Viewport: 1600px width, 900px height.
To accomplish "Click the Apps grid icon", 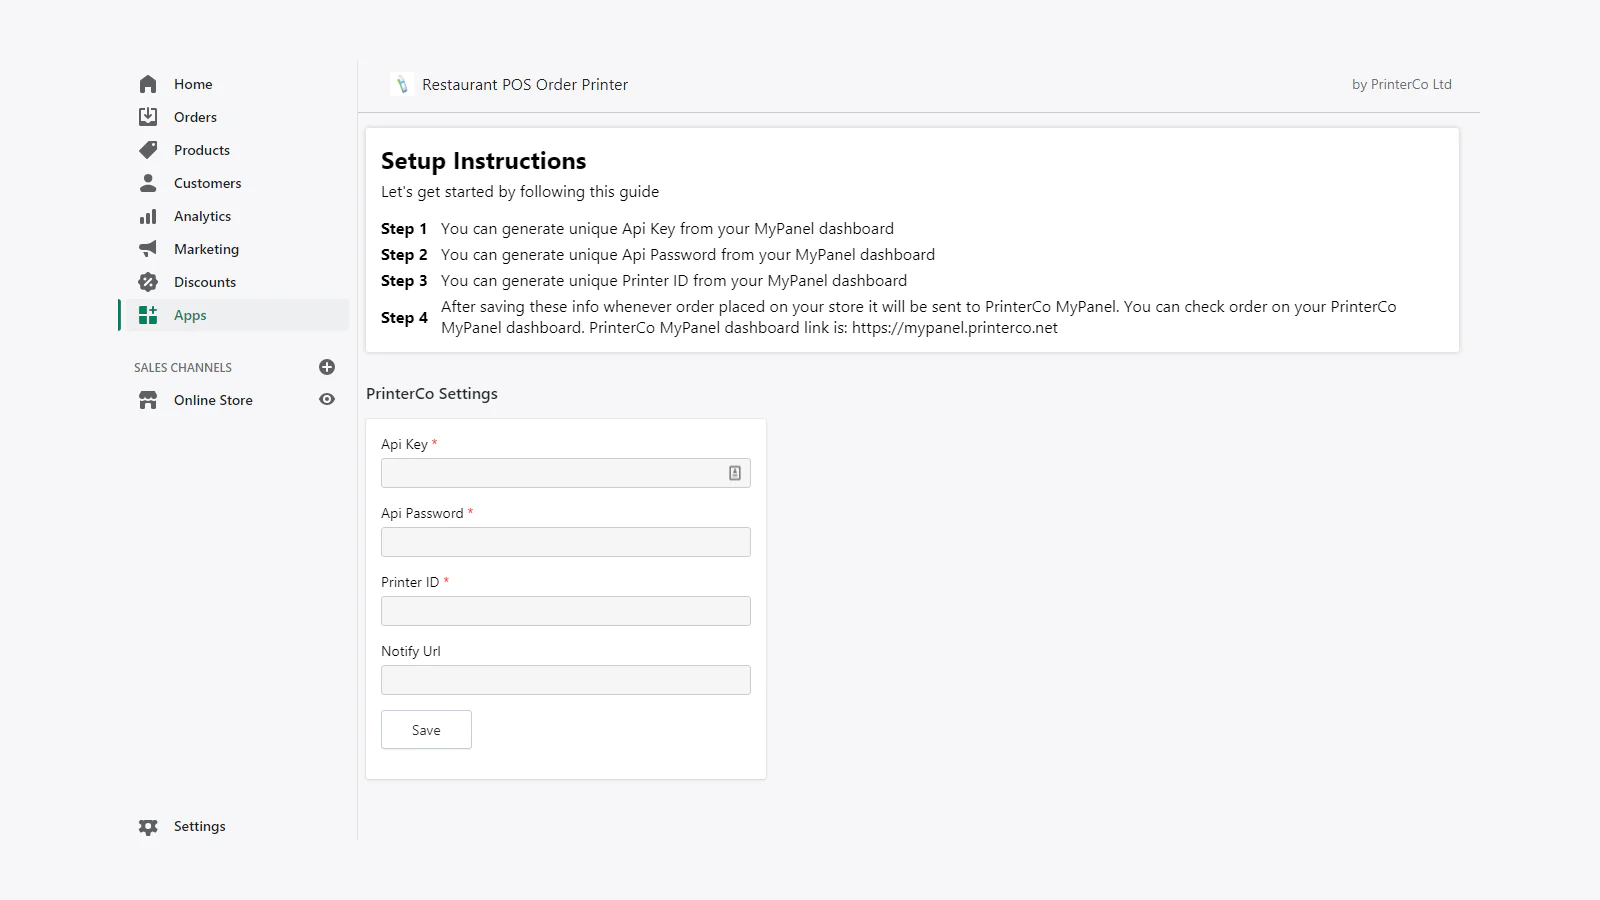I will pyautogui.click(x=148, y=315).
